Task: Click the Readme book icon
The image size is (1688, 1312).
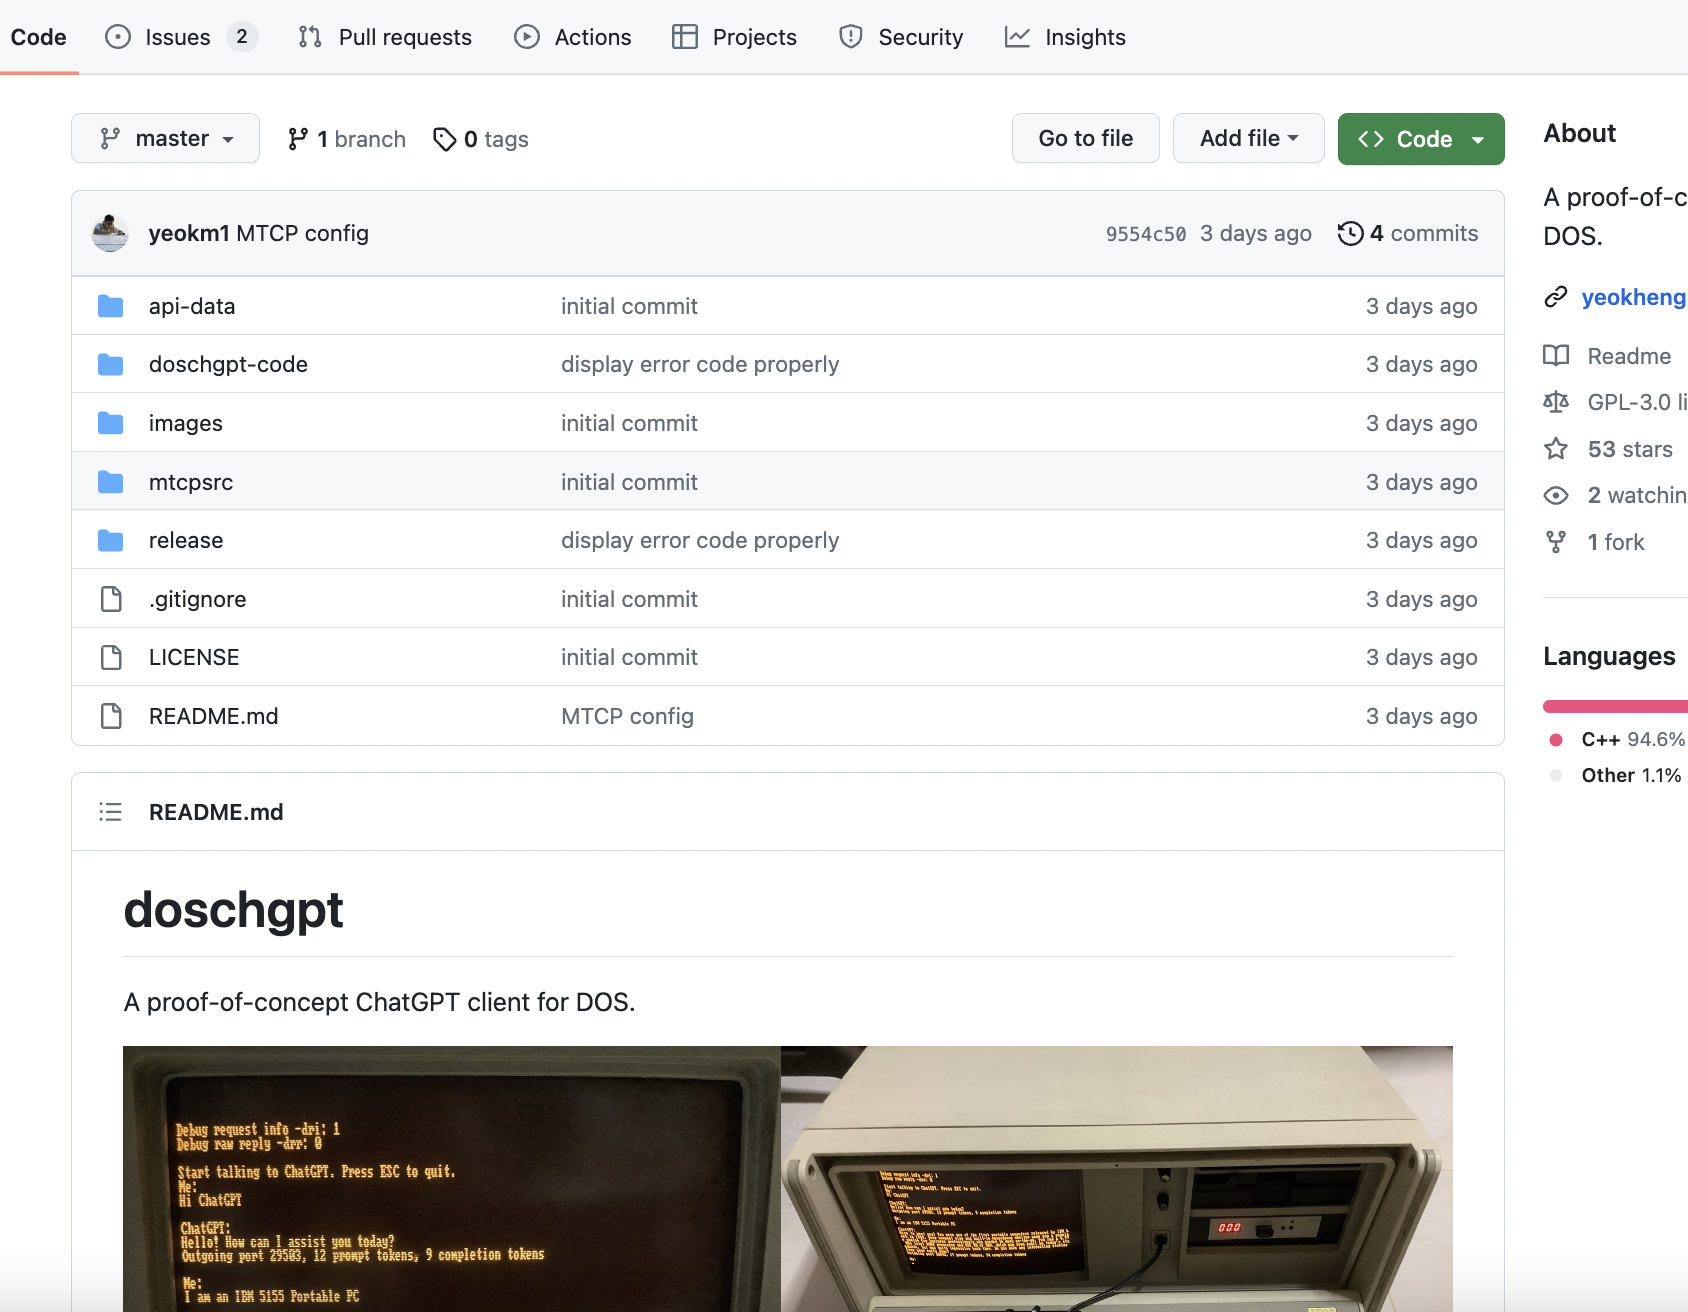Action: (x=1556, y=356)
